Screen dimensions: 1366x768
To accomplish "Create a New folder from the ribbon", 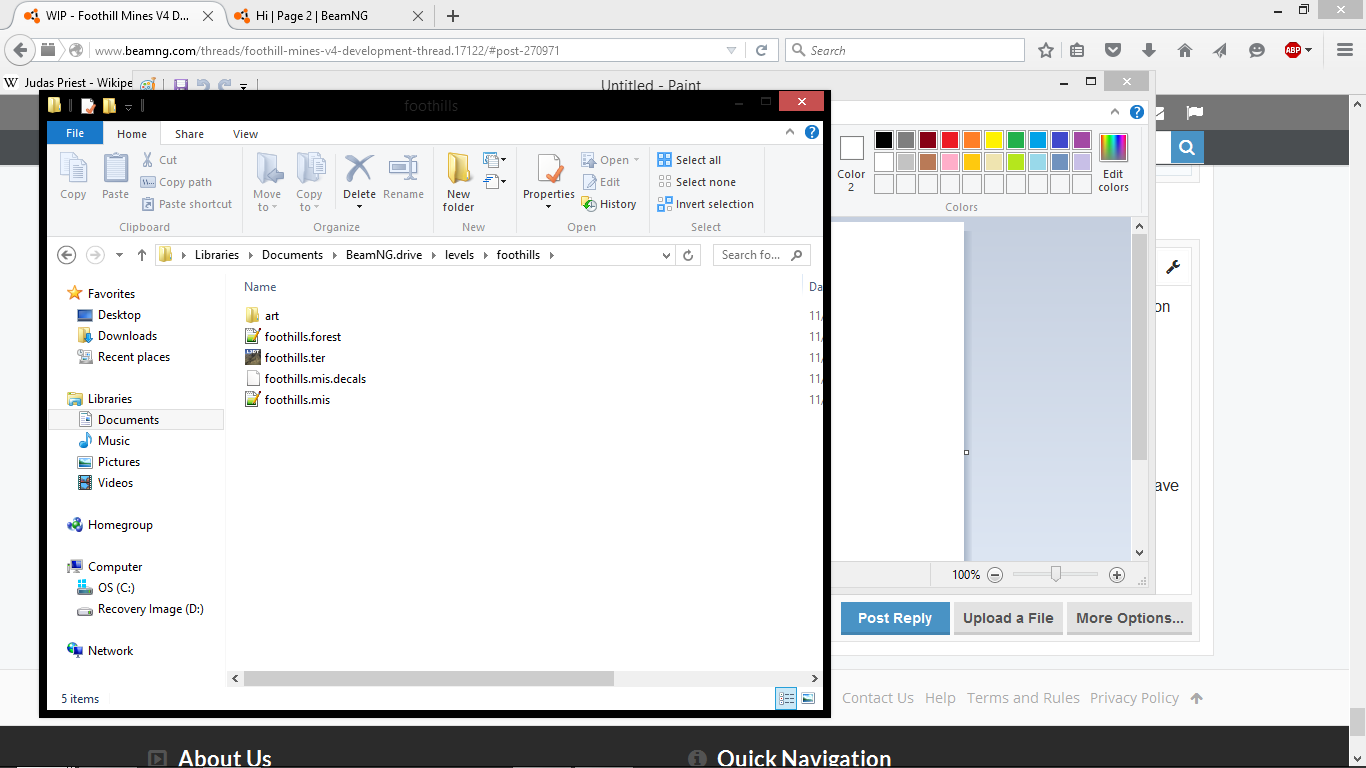I will coord(459,182).
